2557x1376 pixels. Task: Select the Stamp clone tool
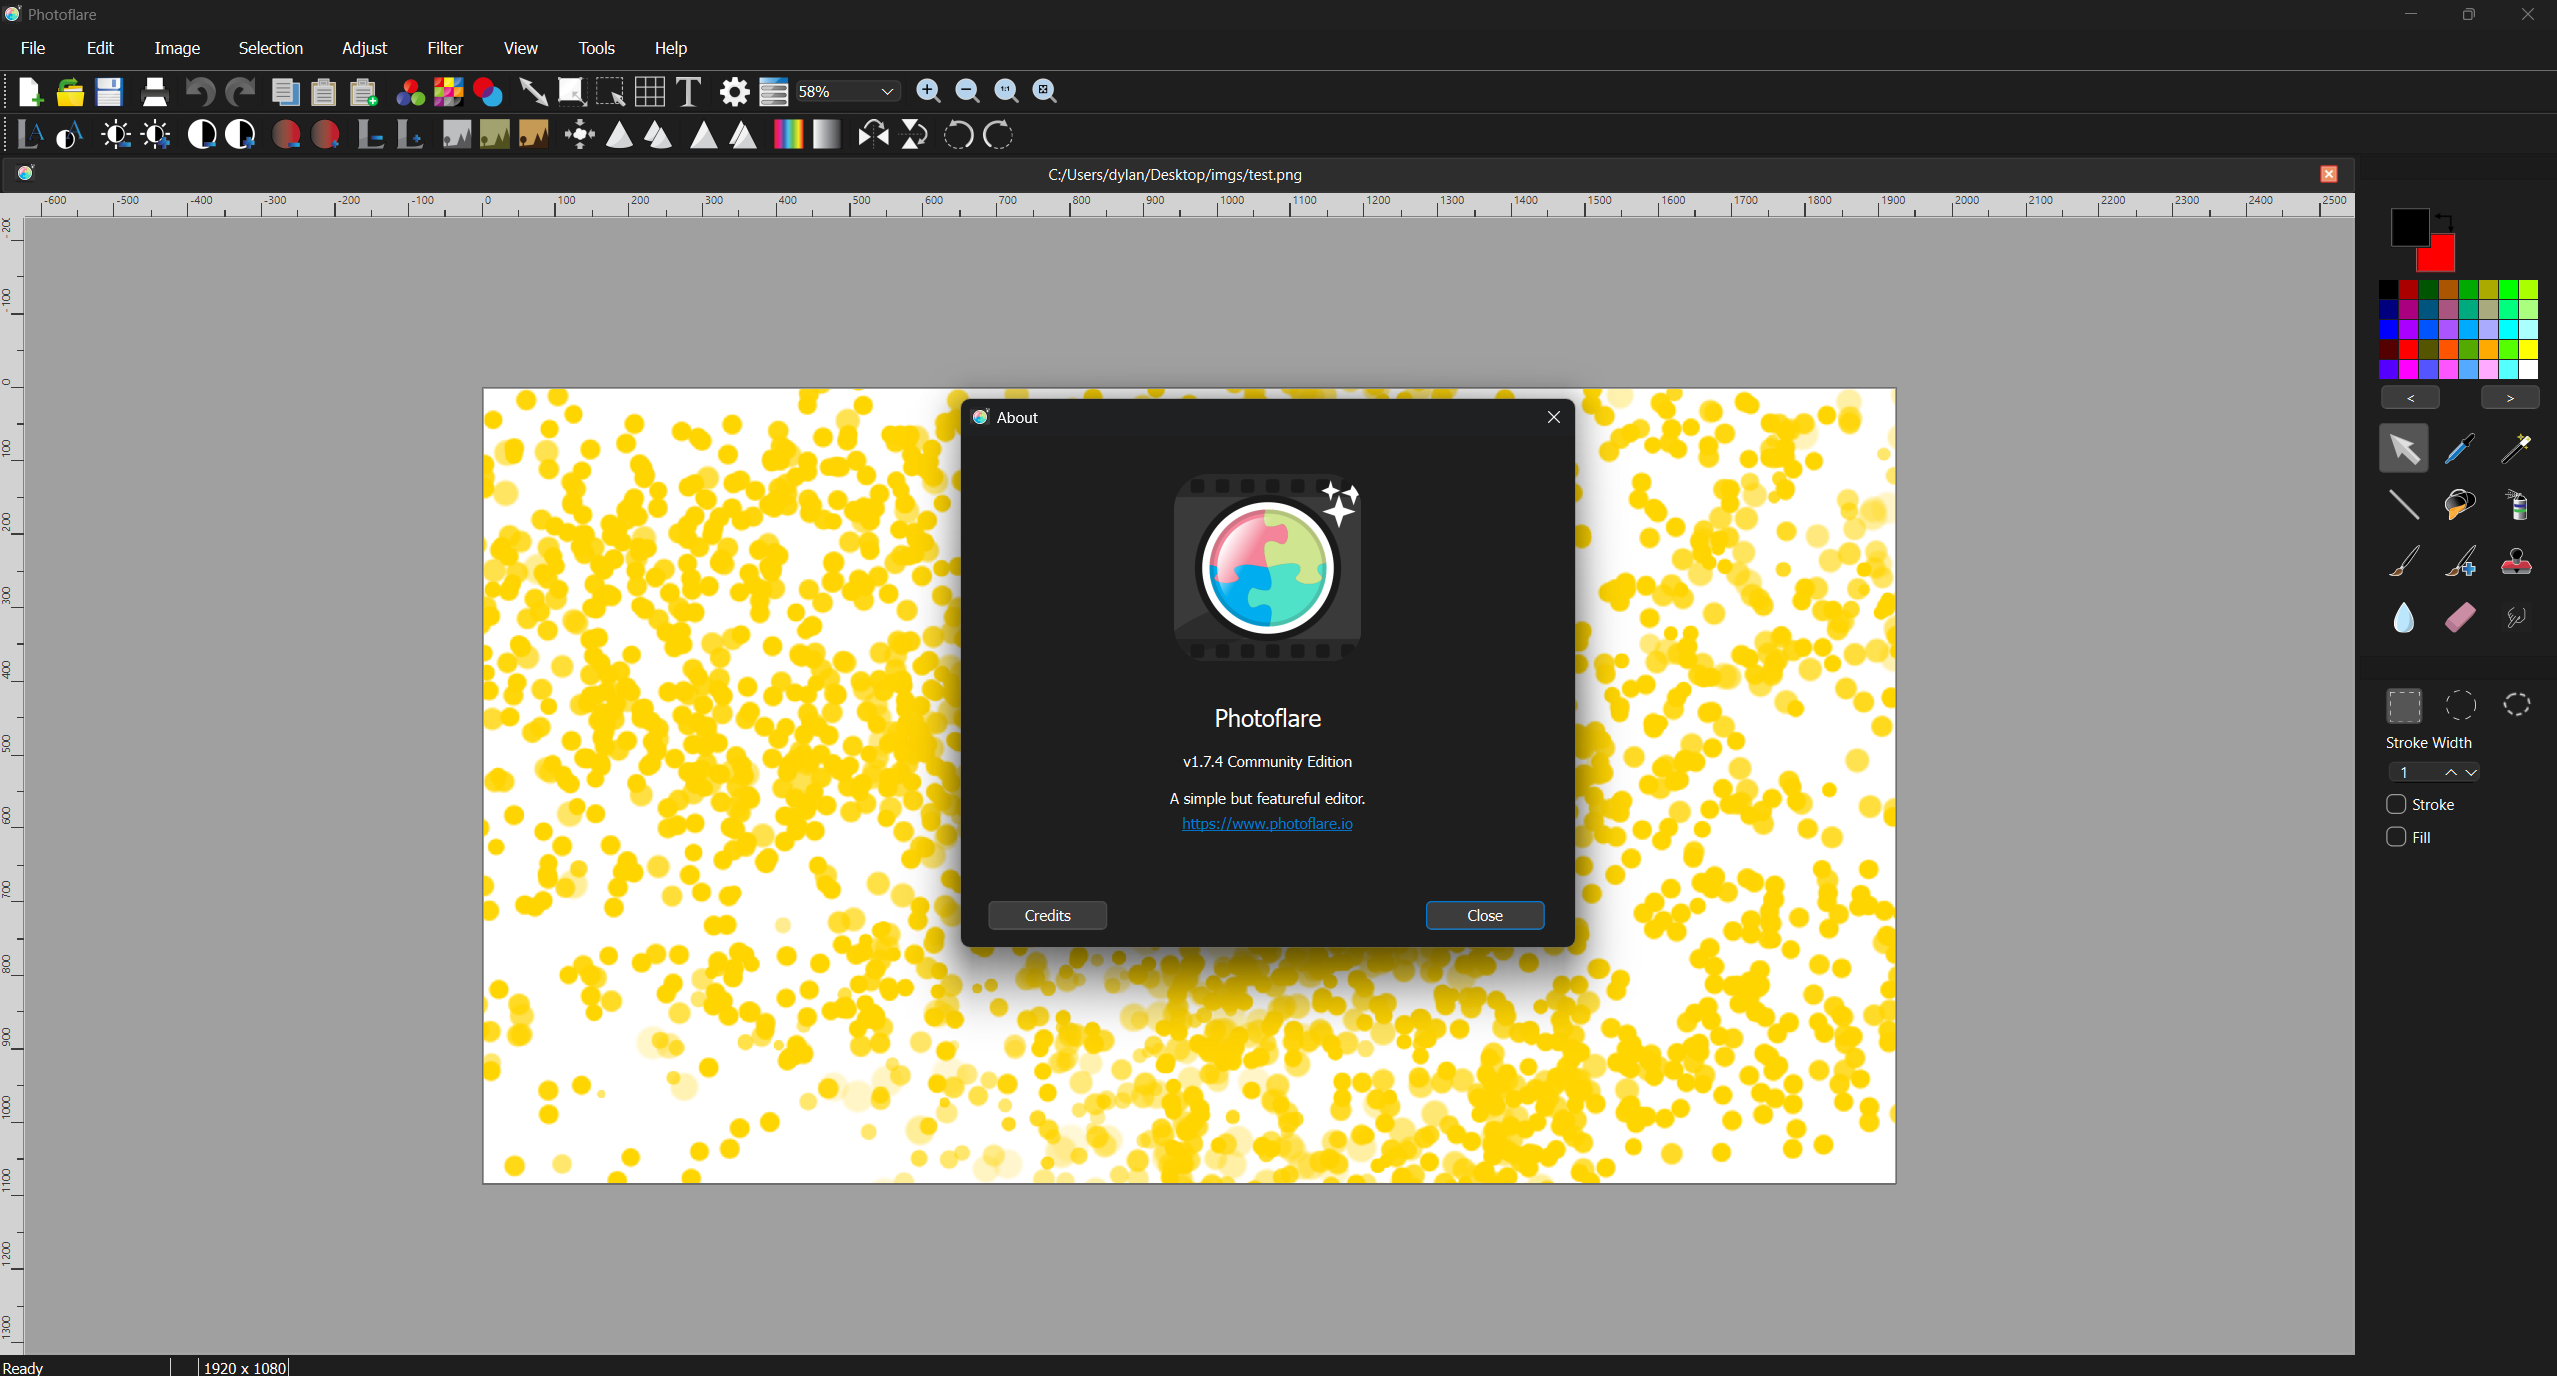point(2516,561)
